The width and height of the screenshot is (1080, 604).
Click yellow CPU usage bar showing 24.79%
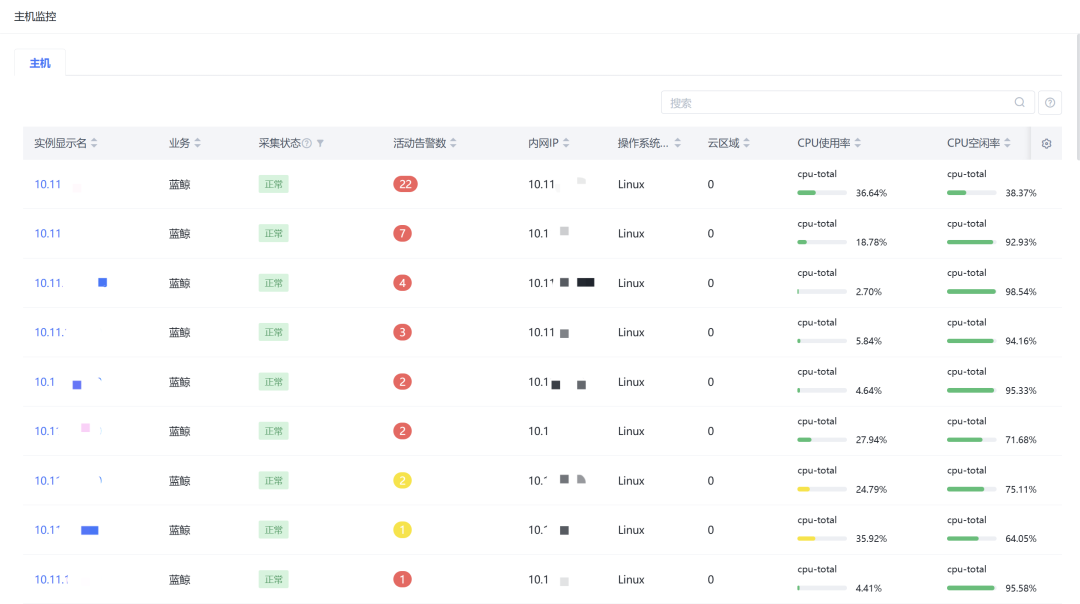pos(822,489)
